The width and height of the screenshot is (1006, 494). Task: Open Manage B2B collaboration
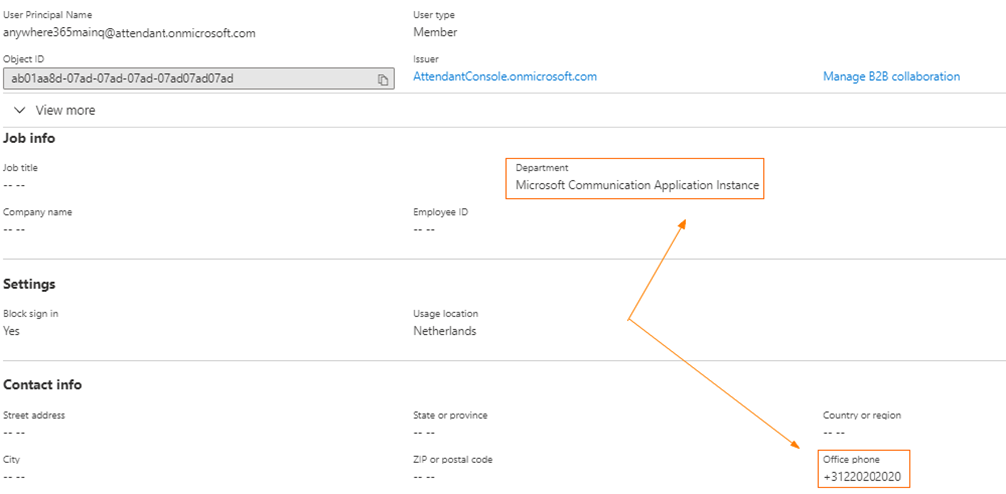[x=890, y=76]
